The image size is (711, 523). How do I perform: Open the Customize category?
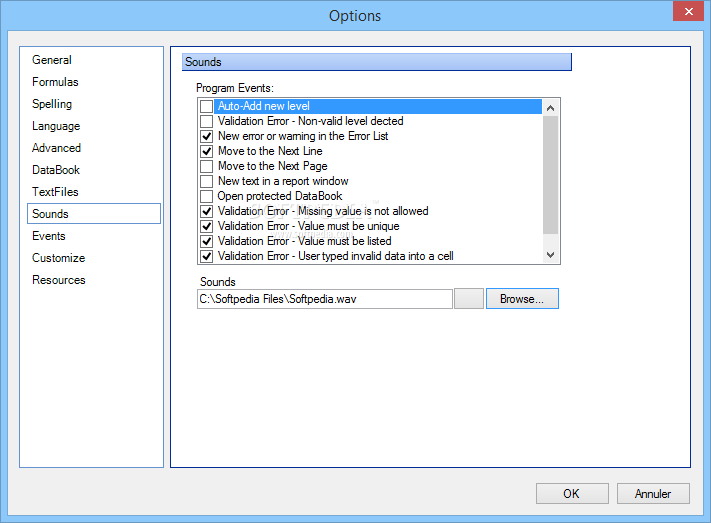pos(58,258)
